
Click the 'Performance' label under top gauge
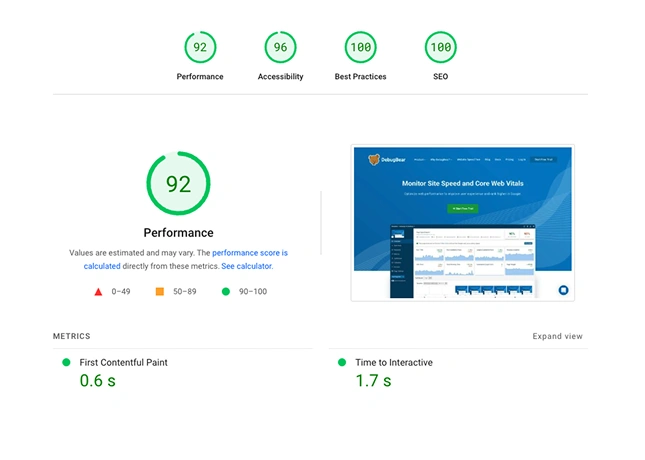point(200,77)
